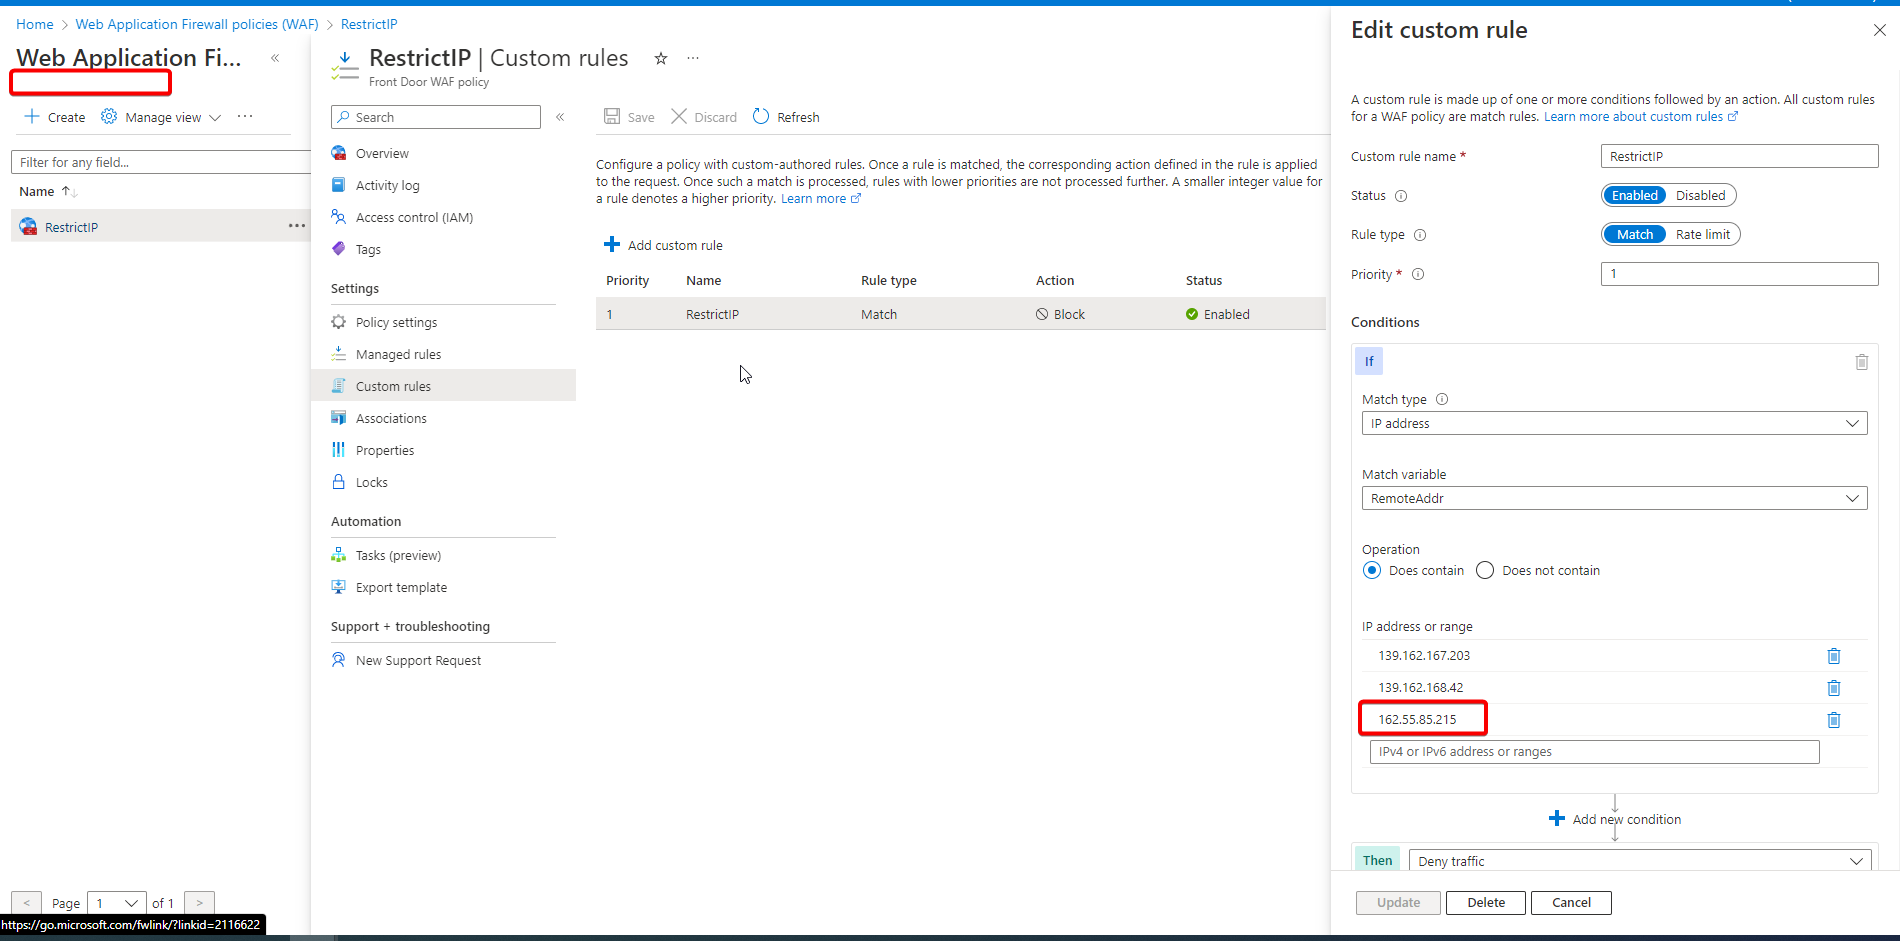Viewport: 1900px width, 941px height.
Task: Collapse the resource navigation menu
Action: click(x=560, y=117)
